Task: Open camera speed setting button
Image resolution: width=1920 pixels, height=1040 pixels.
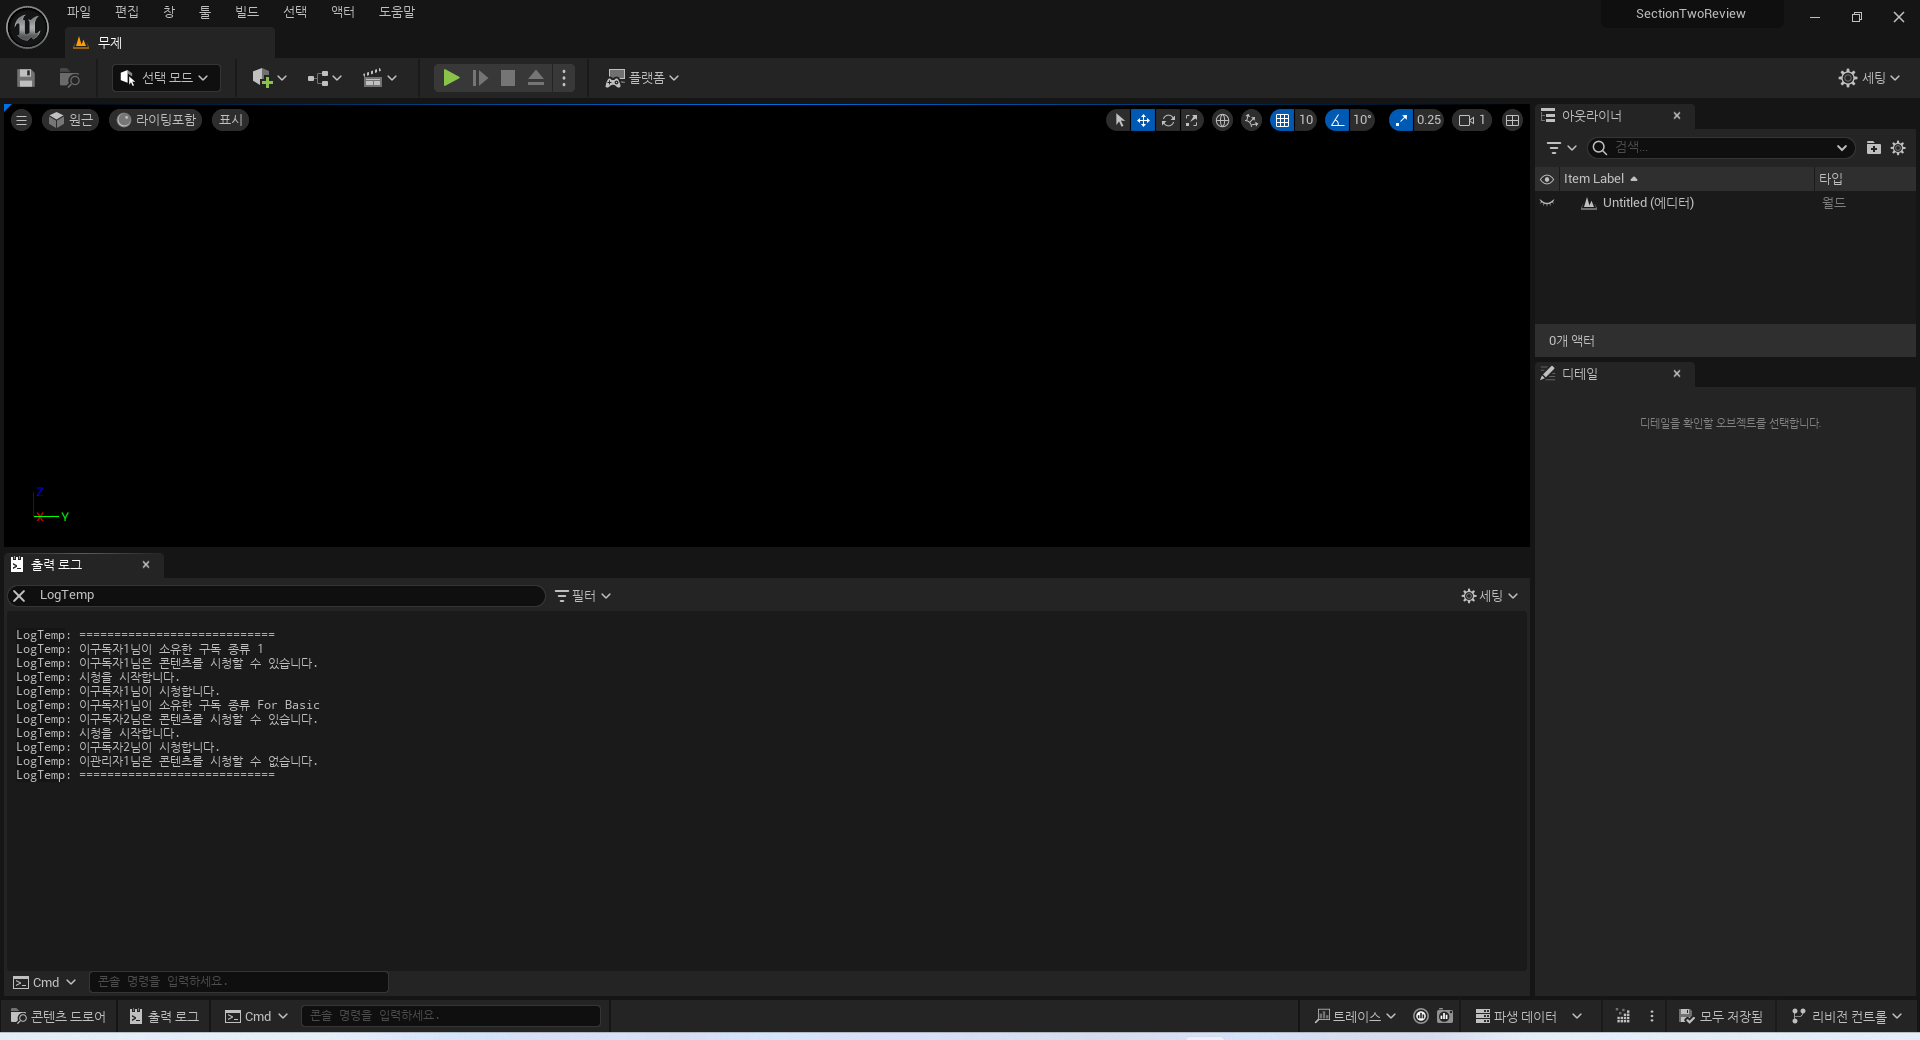Action: pyautogui.click(x=1472, y=120)
